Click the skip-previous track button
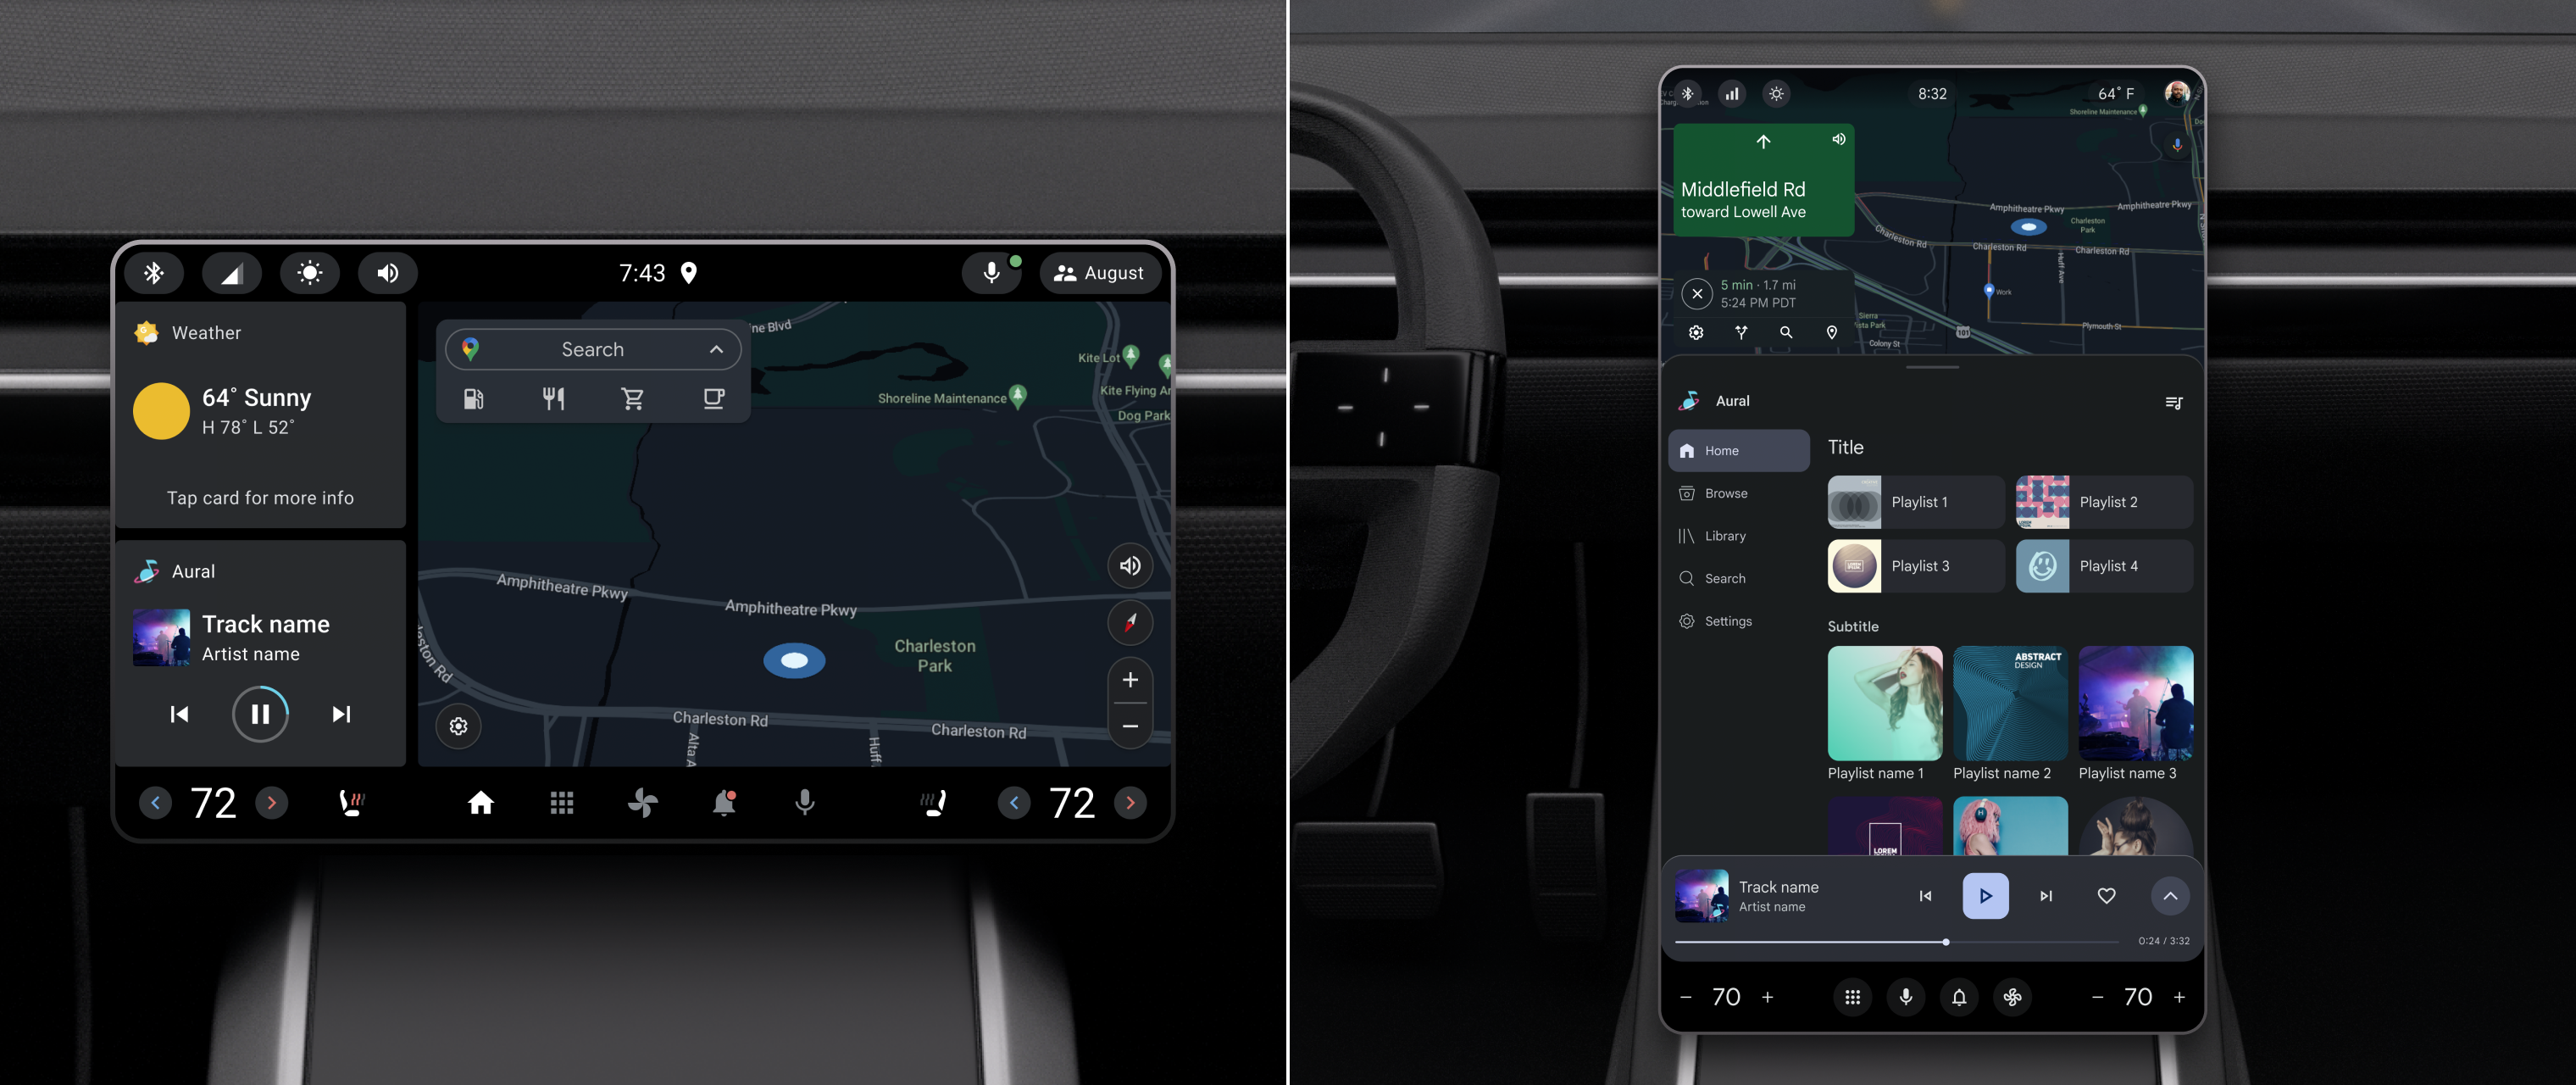The width and height of the screenshot is (2576, 1085). (x=179, y=712)
